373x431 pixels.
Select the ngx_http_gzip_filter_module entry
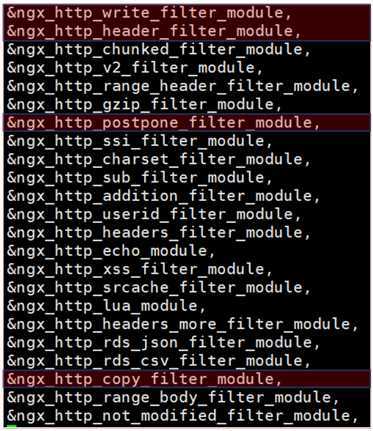pyautogui.click(x=144, y=105)
